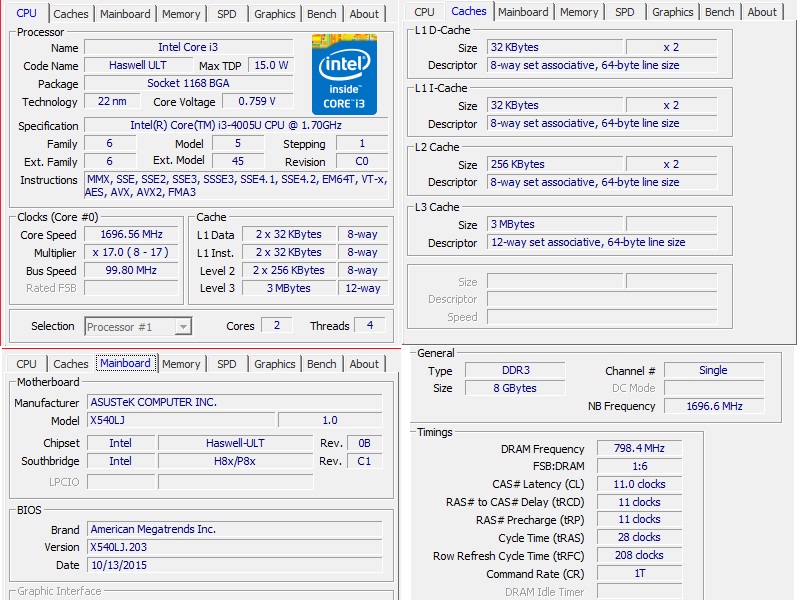
Task: Click the FSB:DRAM ratio value '1:6'
Action: tap(639, 466)
